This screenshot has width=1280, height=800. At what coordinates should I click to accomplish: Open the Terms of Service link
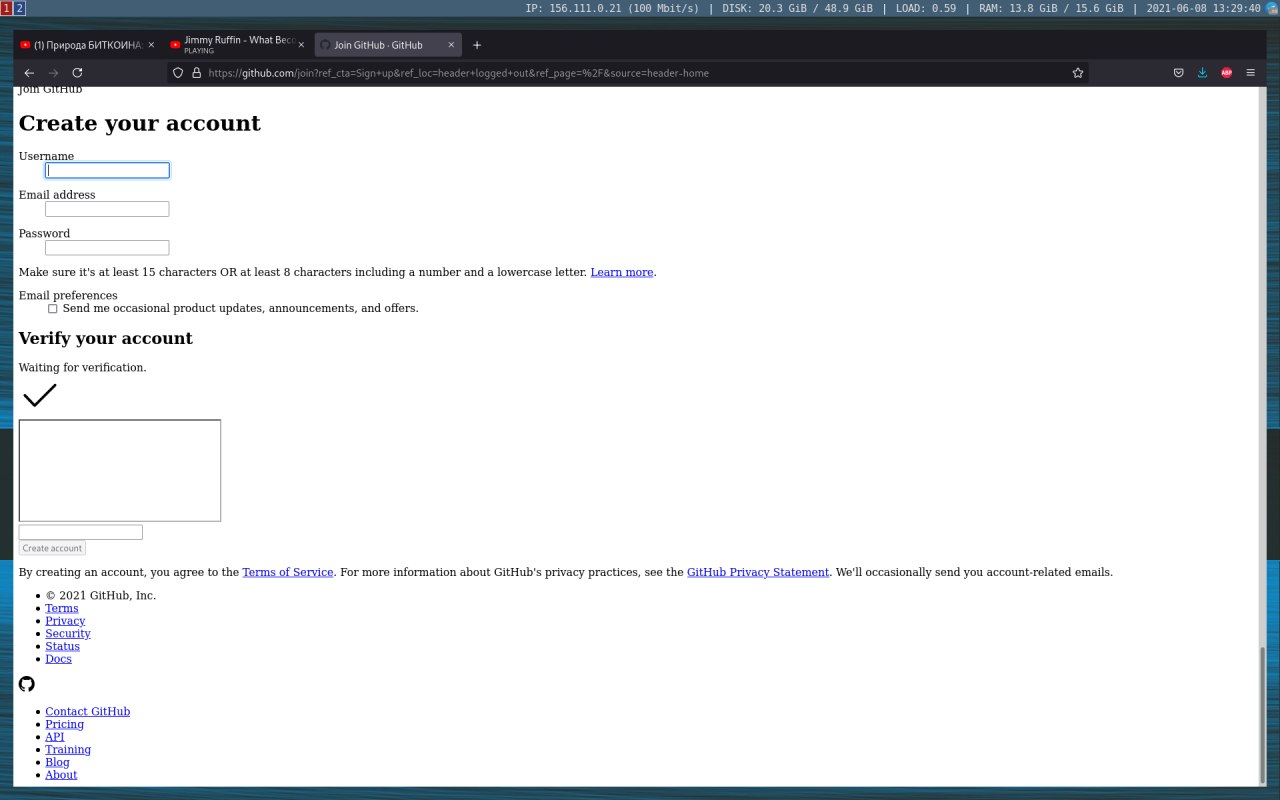click(288, 572)
